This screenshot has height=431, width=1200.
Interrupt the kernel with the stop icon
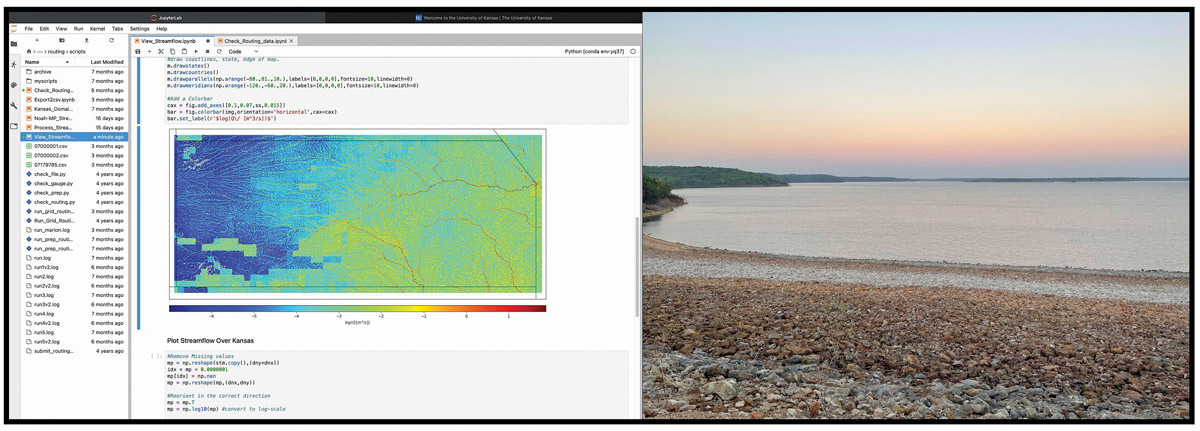click(x=207, y=51)
